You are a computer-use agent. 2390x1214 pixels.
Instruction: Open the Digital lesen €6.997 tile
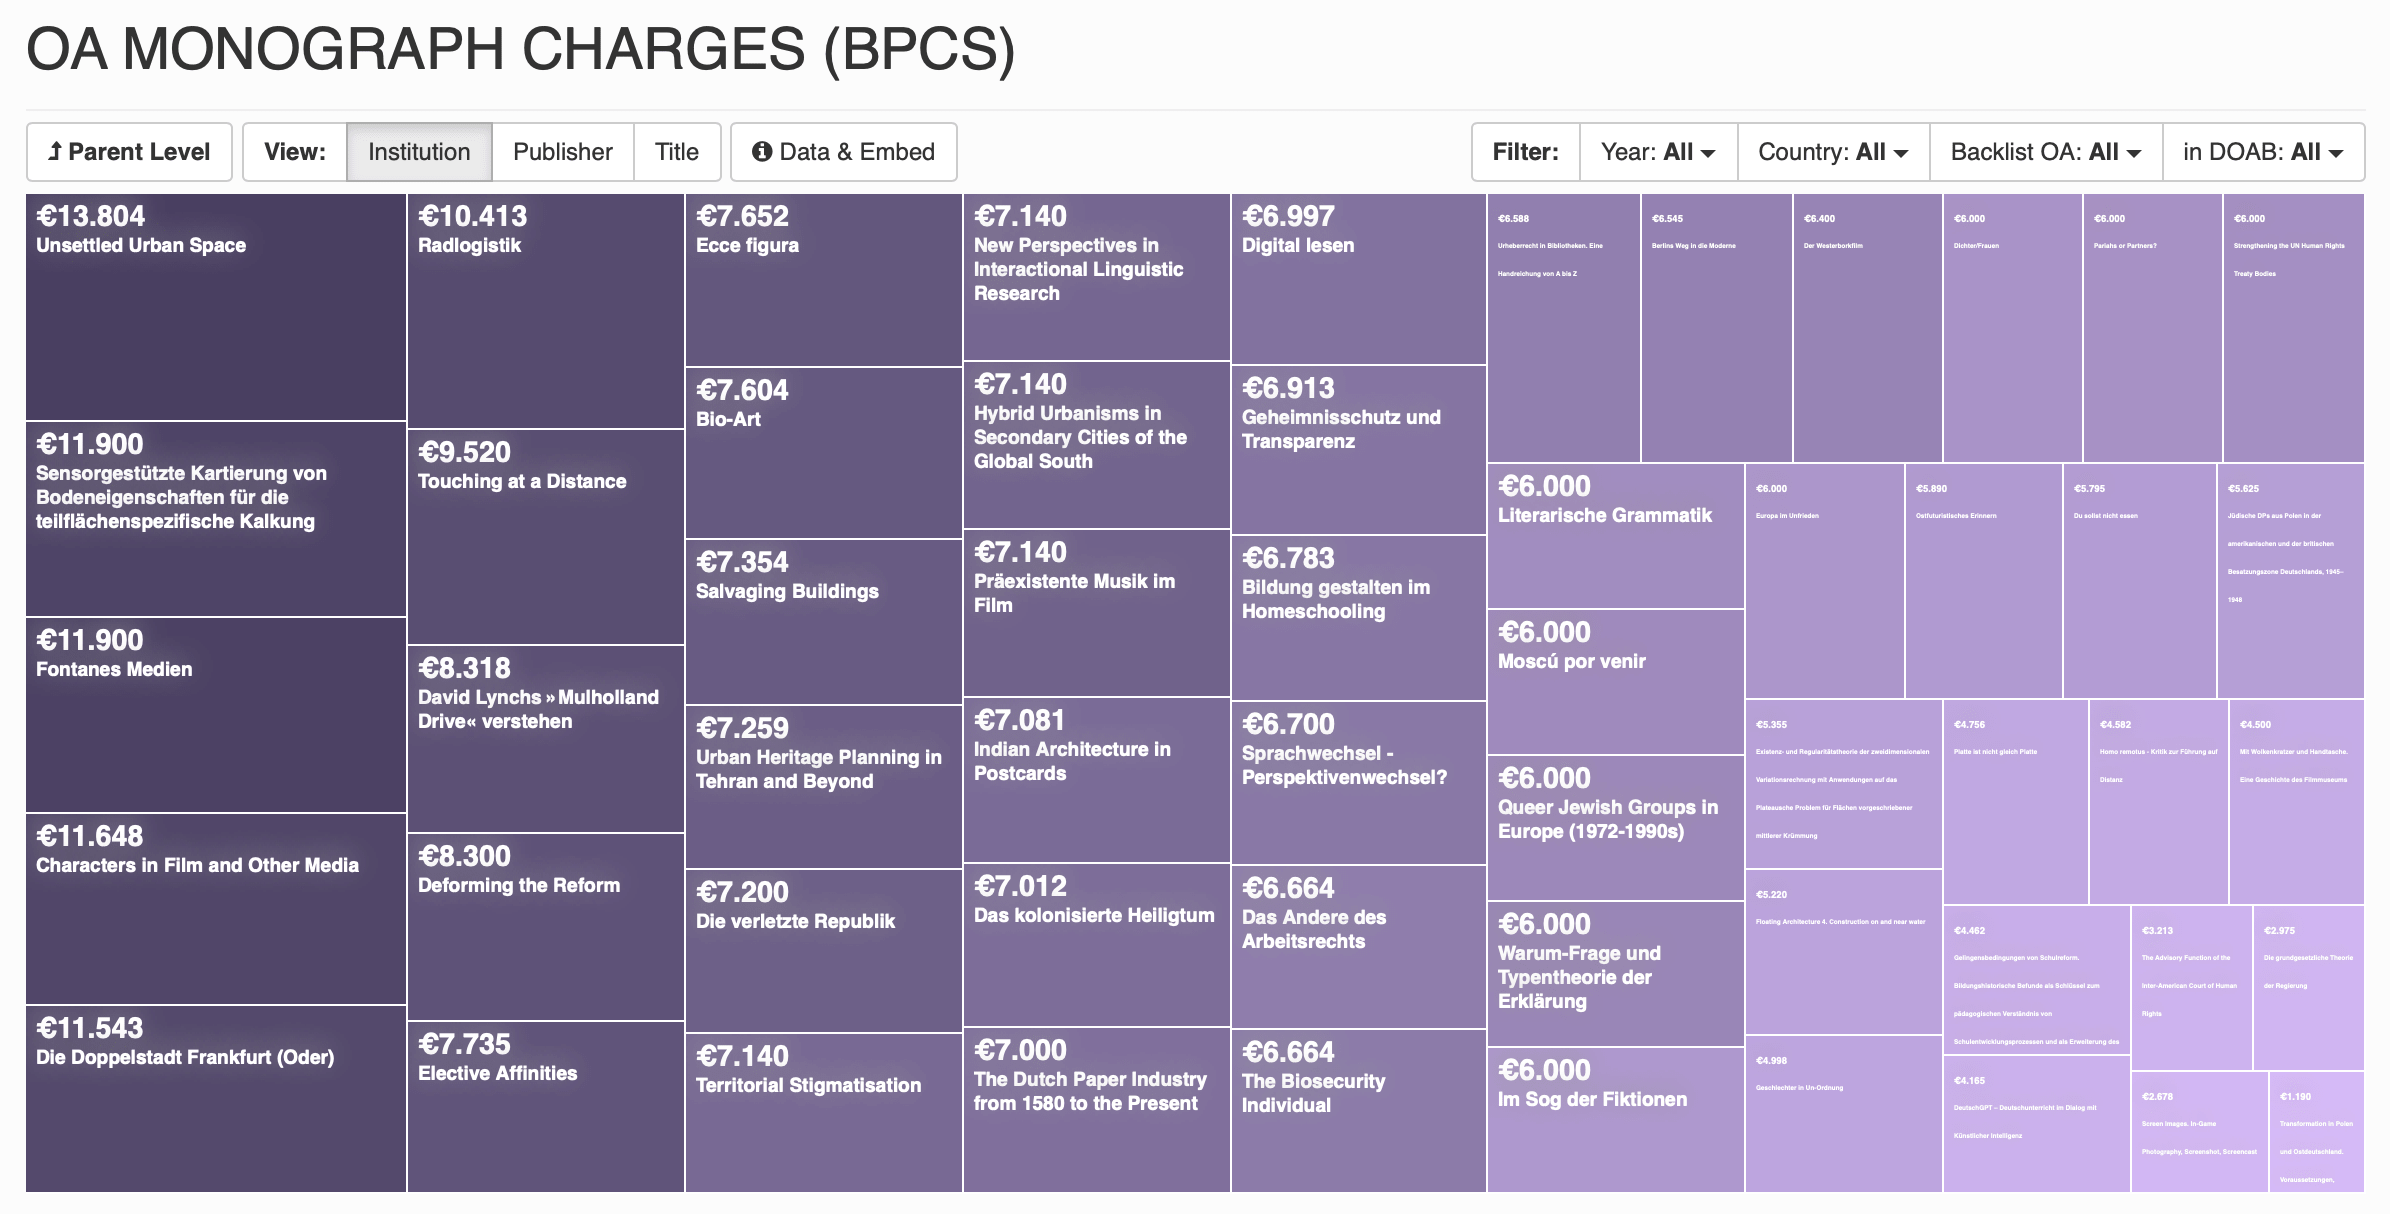click(x=1358, y=279)
